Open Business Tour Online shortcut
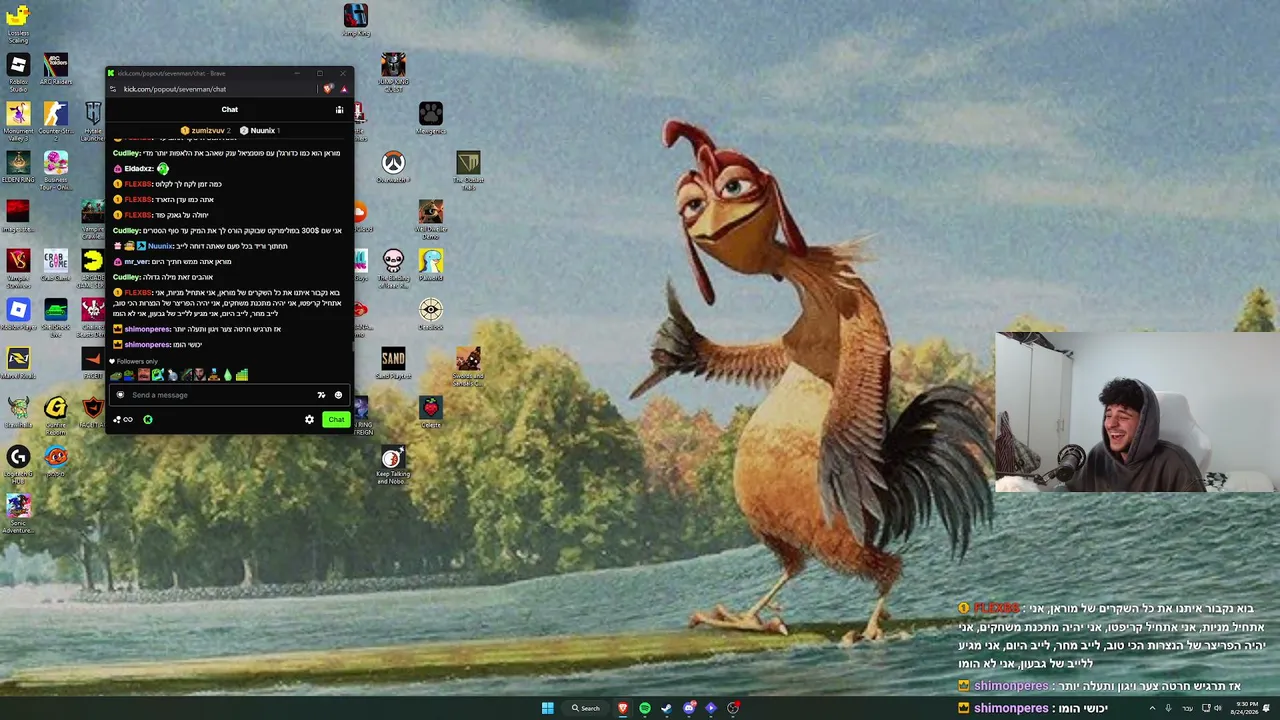 click(55, 170)
